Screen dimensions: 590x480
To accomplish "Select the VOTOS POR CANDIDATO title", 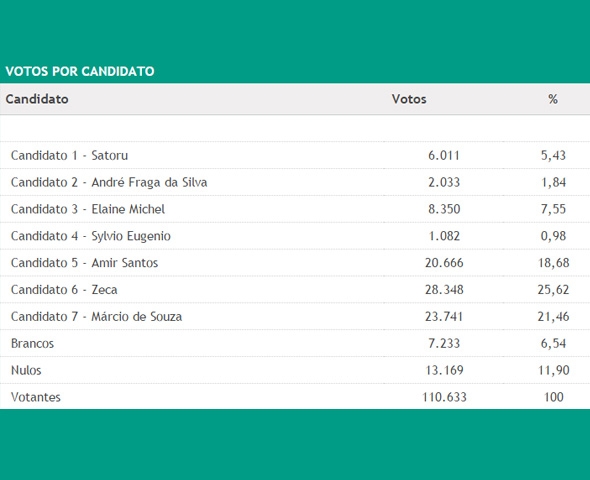I will point(80,71).
